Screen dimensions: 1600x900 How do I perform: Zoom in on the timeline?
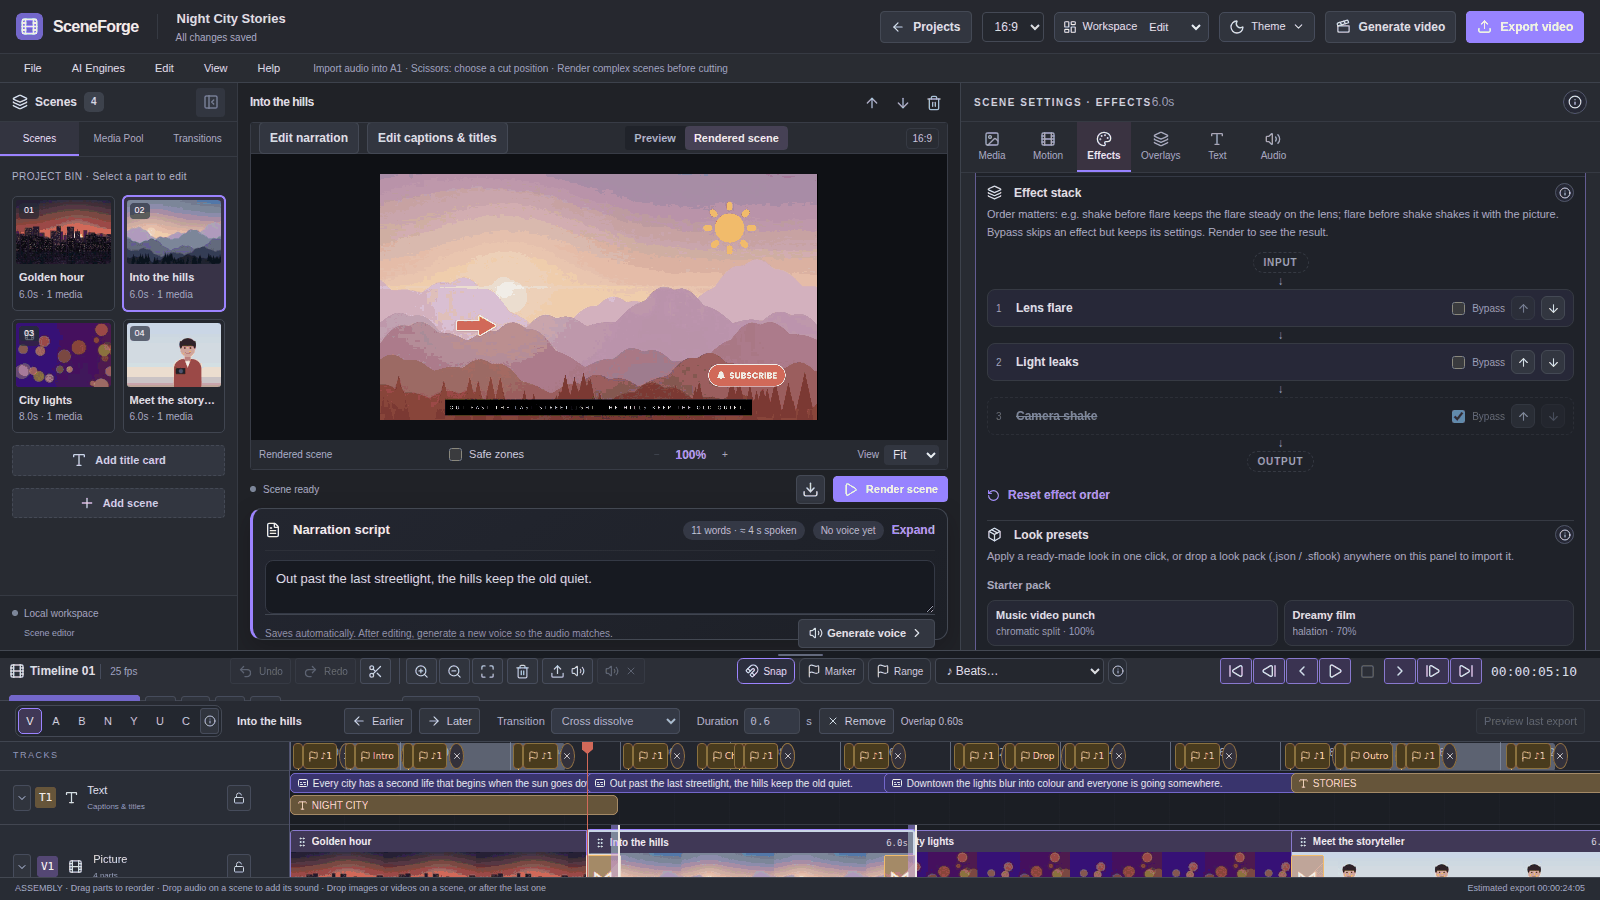[422, 671]
